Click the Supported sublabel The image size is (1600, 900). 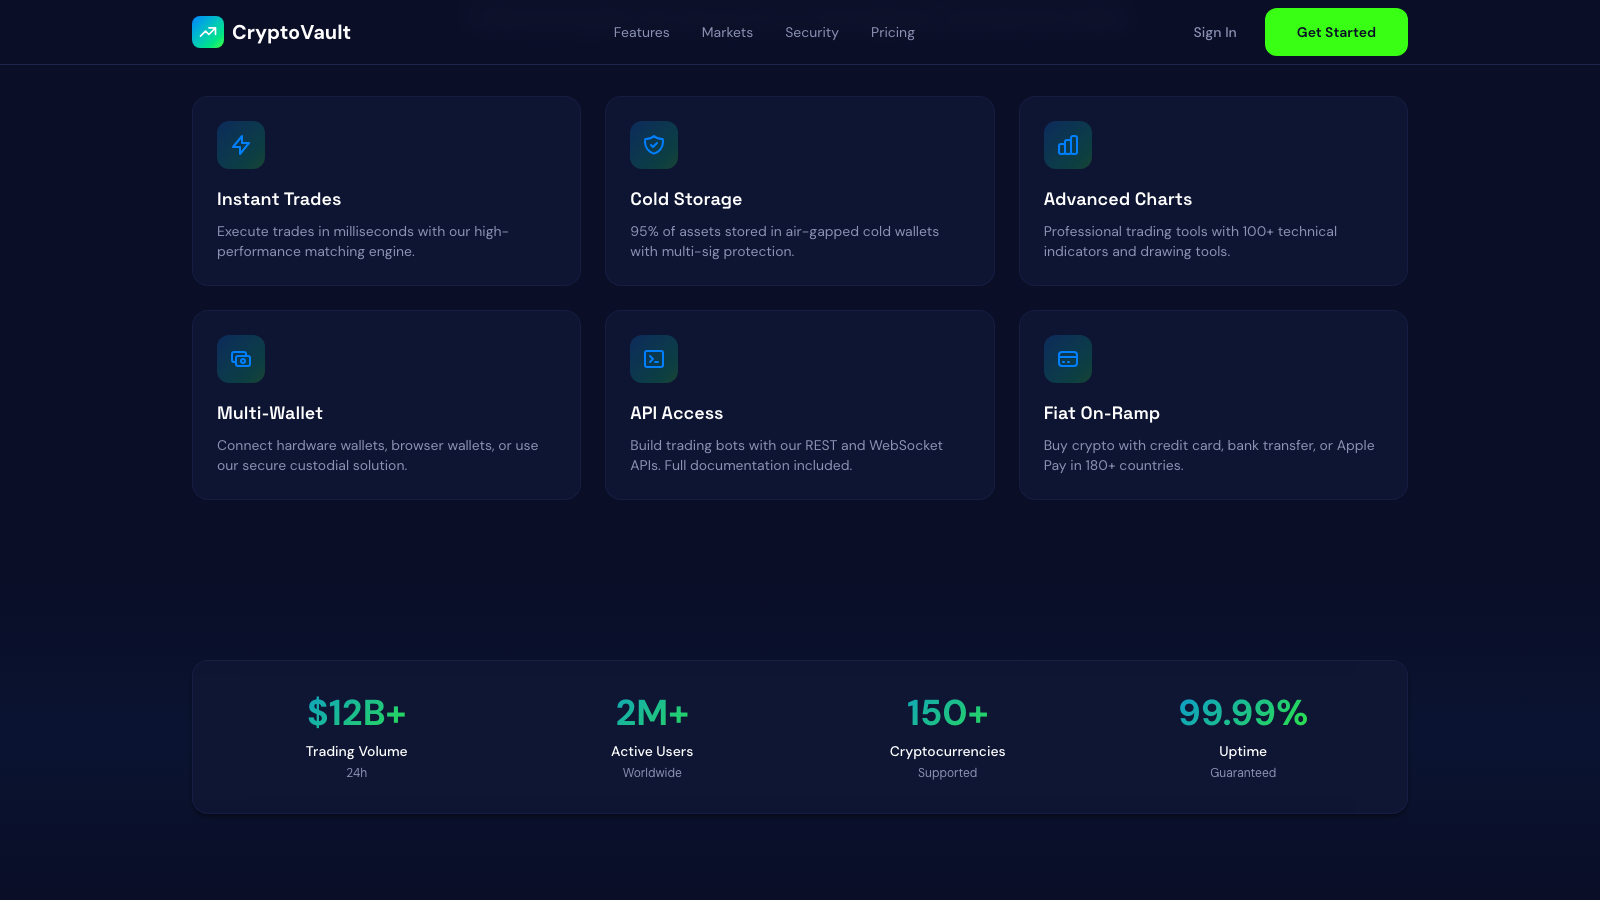[x=948, y=773]
